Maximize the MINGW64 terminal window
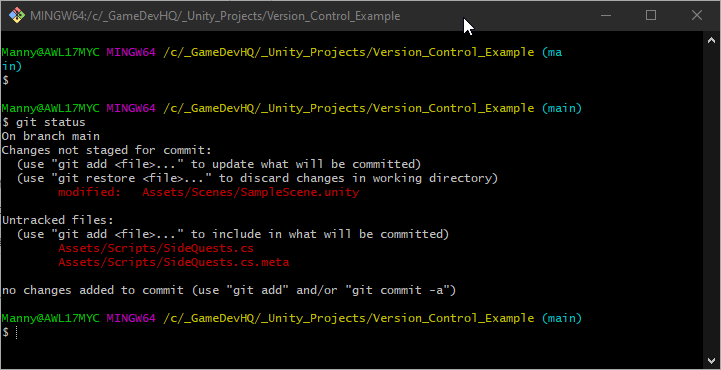 click(x=651, y=16)
